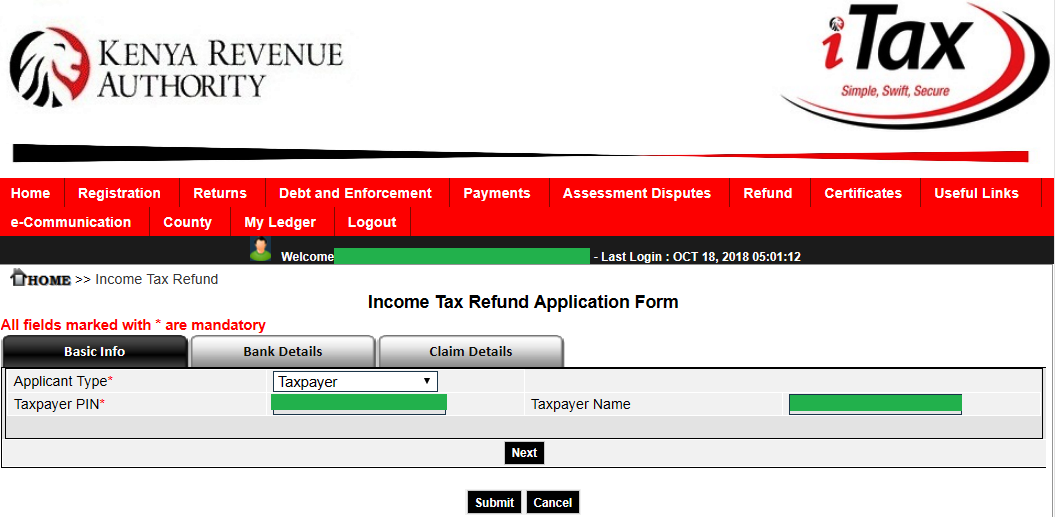This screenshot has width=1055, height=517.
Task: Open the County menu
Action: coord(188,222)
